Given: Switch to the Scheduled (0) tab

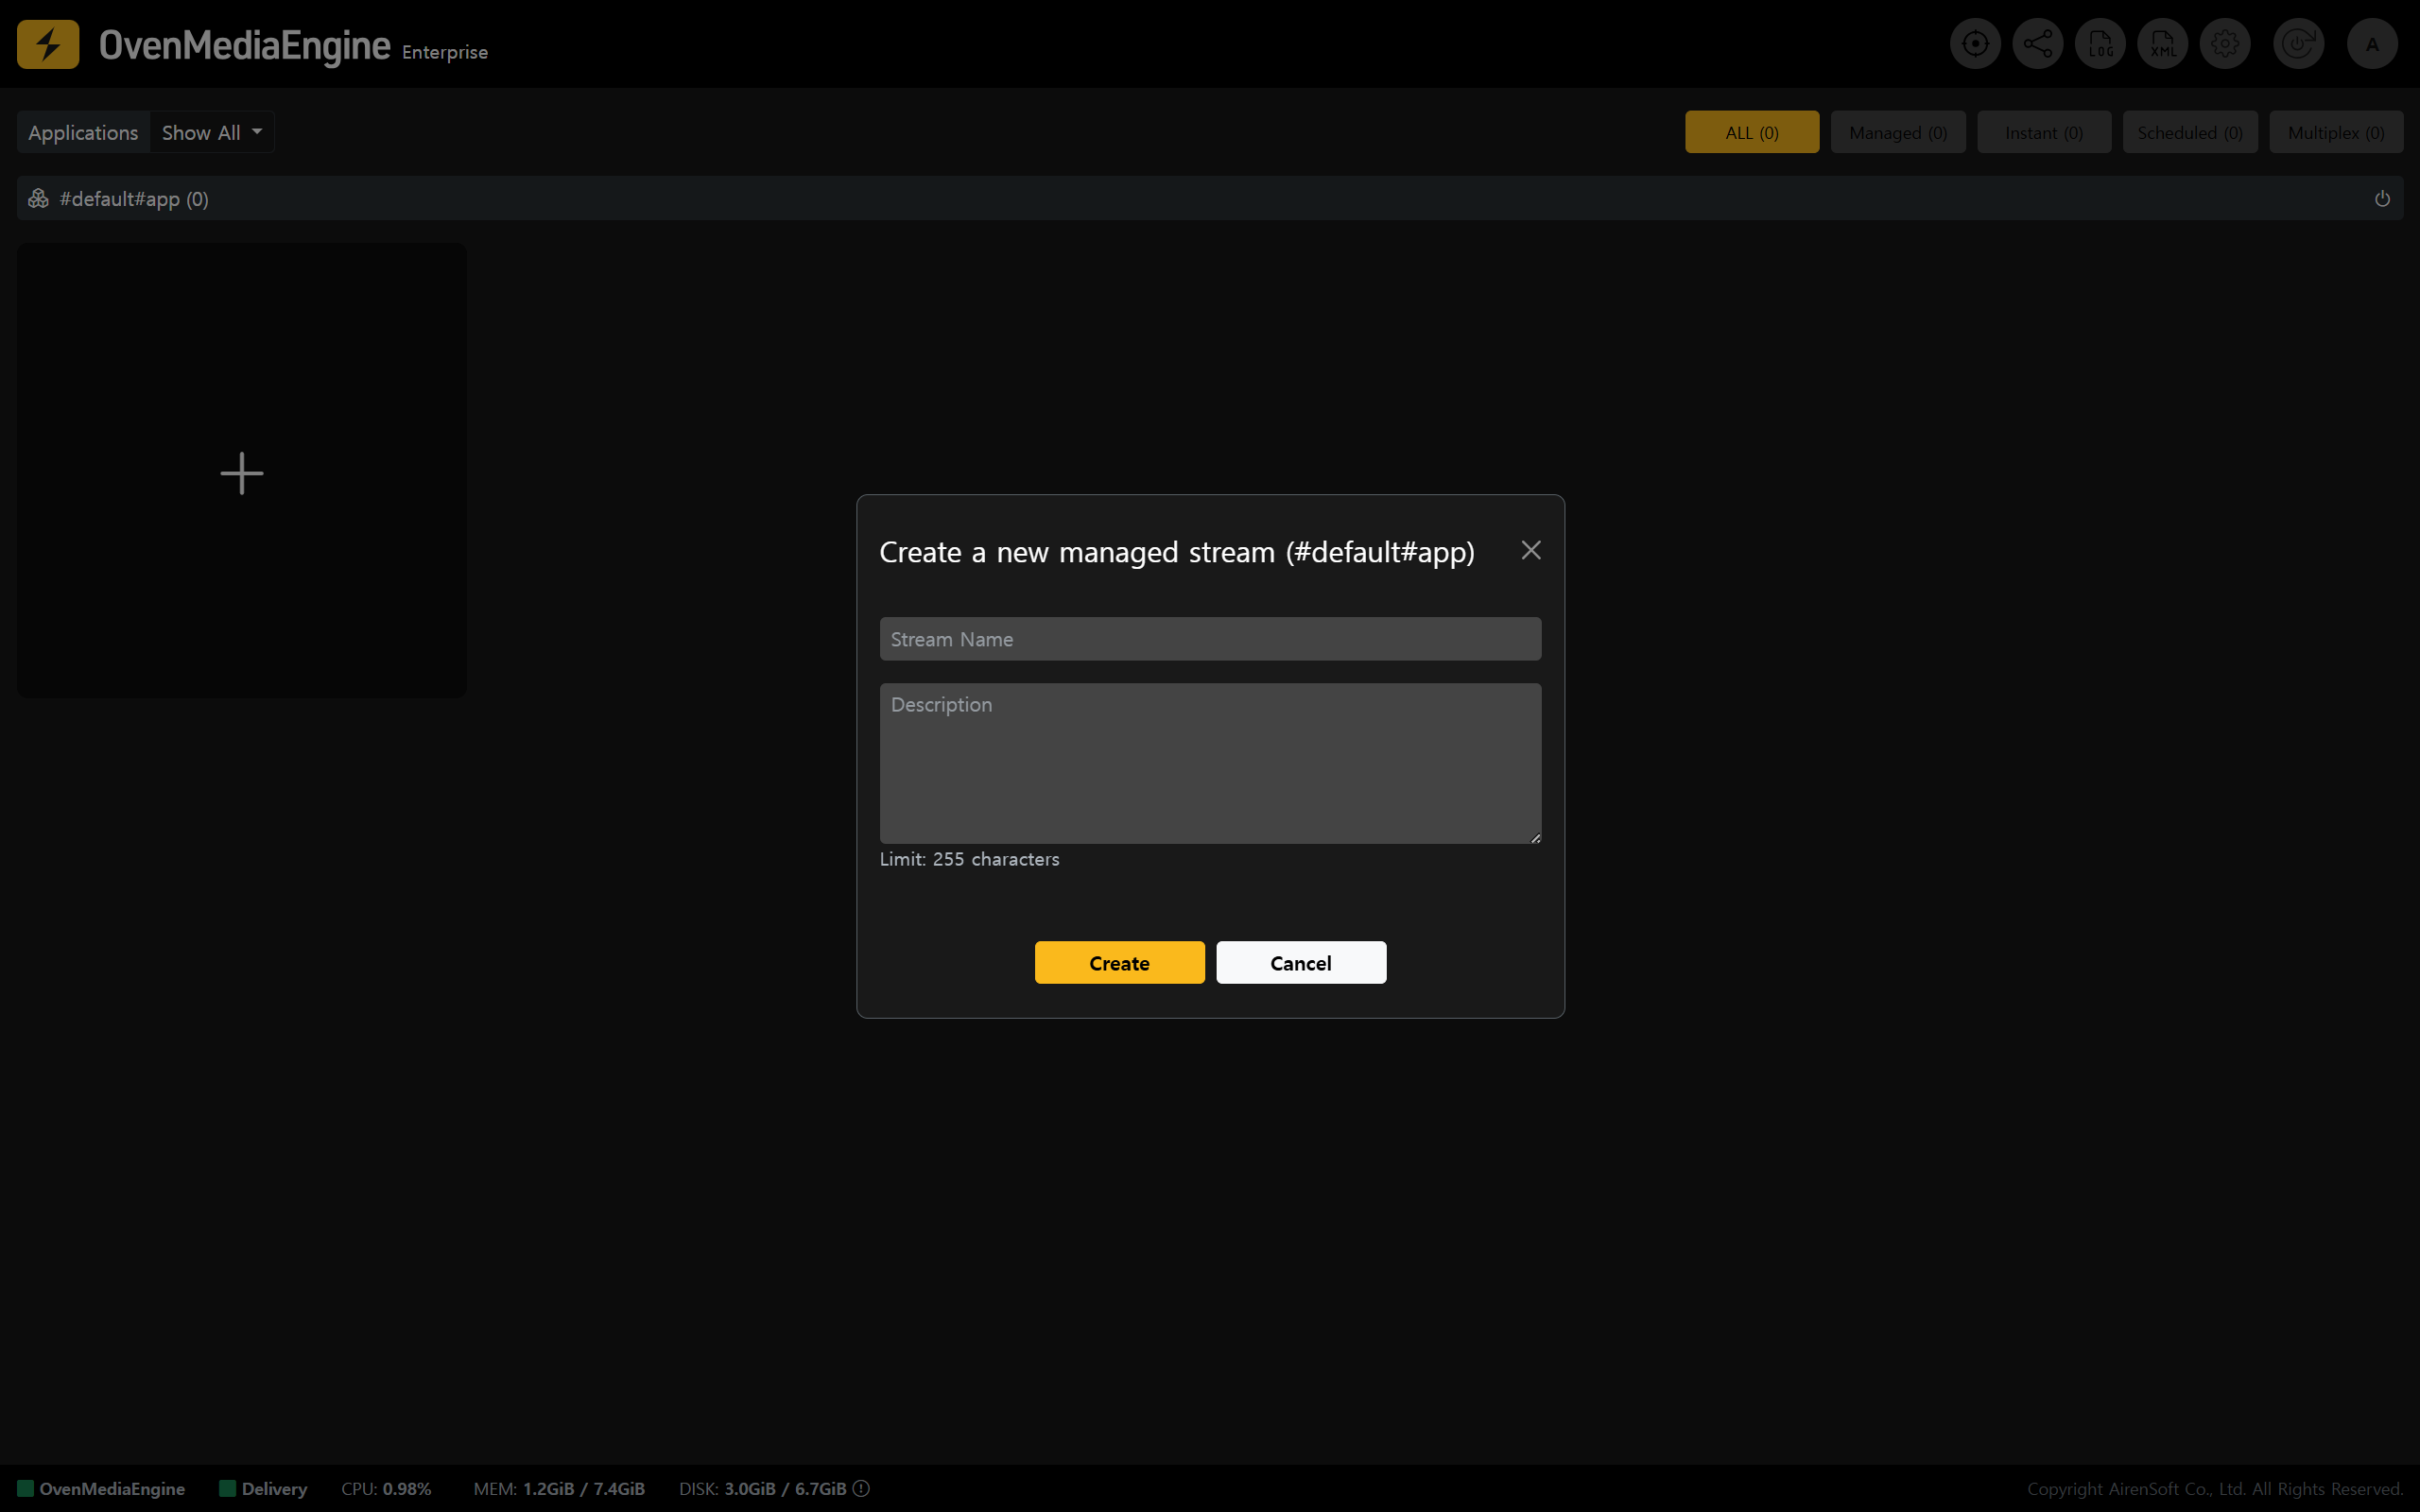Looking at the screenshot, I should point(2189,132).
